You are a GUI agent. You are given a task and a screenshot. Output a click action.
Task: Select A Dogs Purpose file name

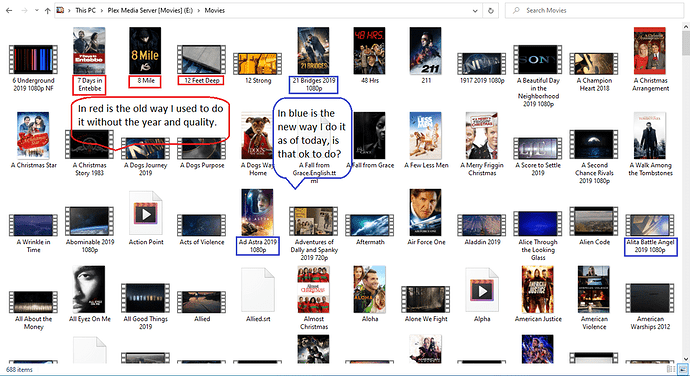(x=202, y=166)
